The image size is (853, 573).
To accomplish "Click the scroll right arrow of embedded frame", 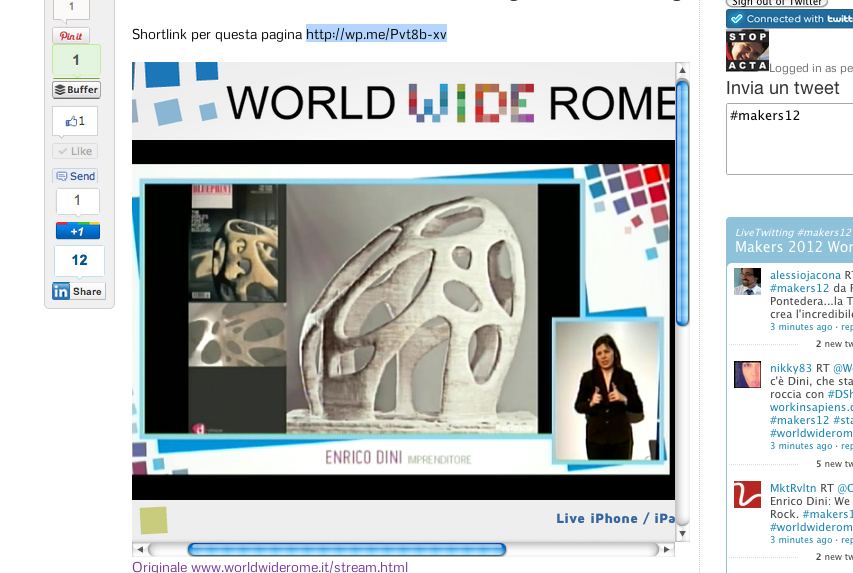I will pos(666,549).
